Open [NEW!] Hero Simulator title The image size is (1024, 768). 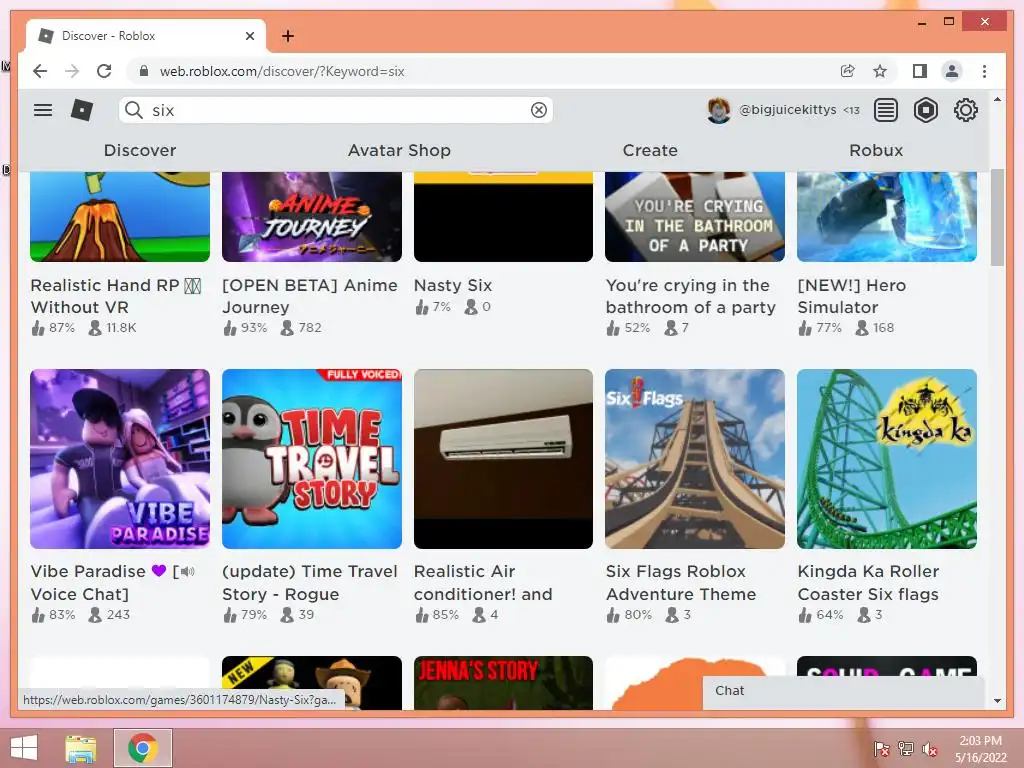tap(851, 296)
